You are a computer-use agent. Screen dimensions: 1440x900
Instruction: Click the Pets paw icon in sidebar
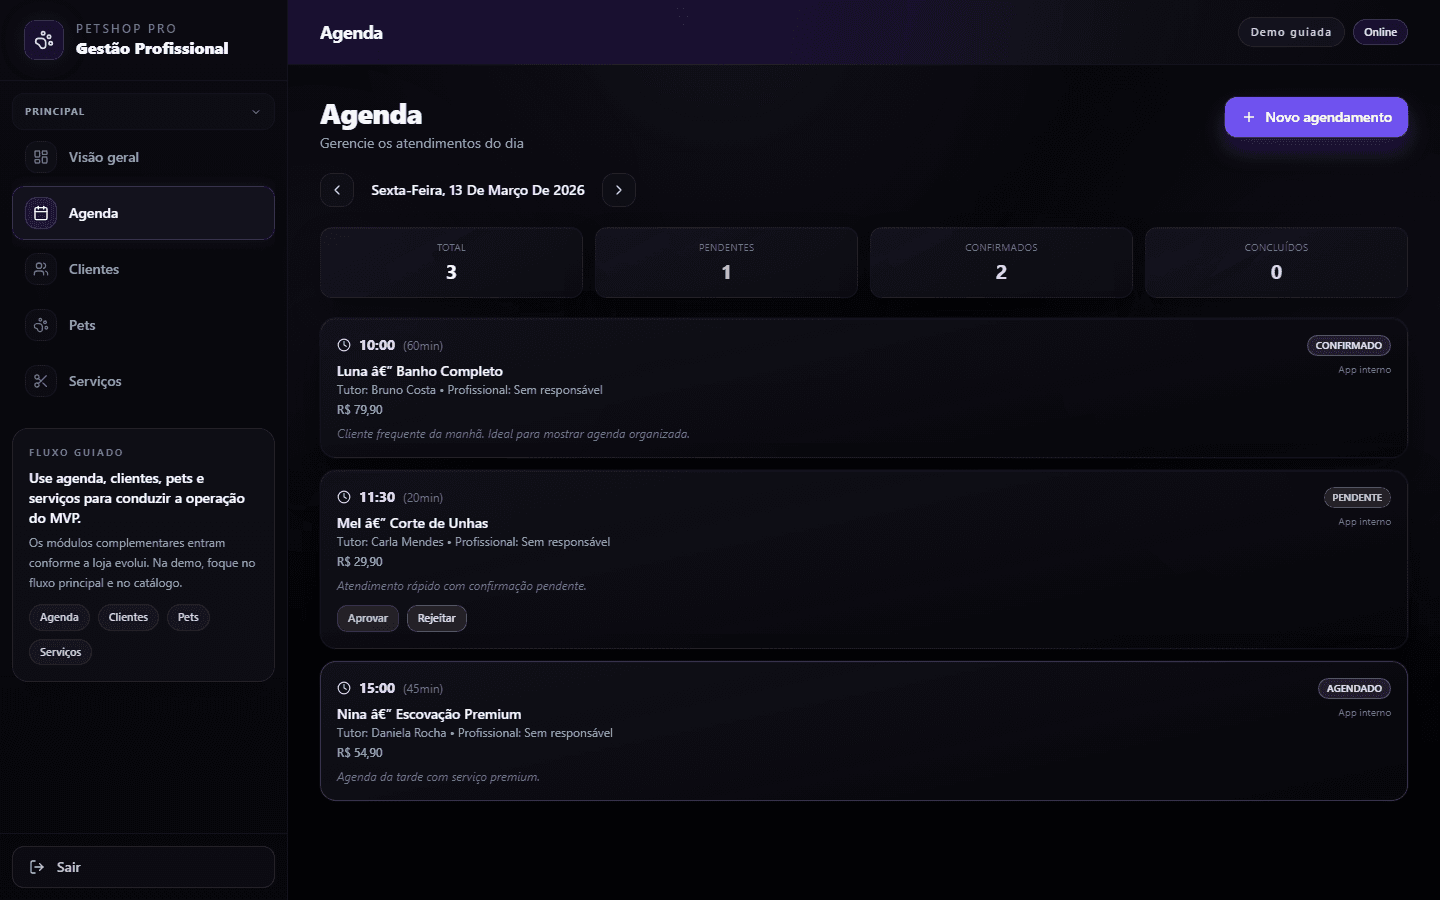coord(41,325)
